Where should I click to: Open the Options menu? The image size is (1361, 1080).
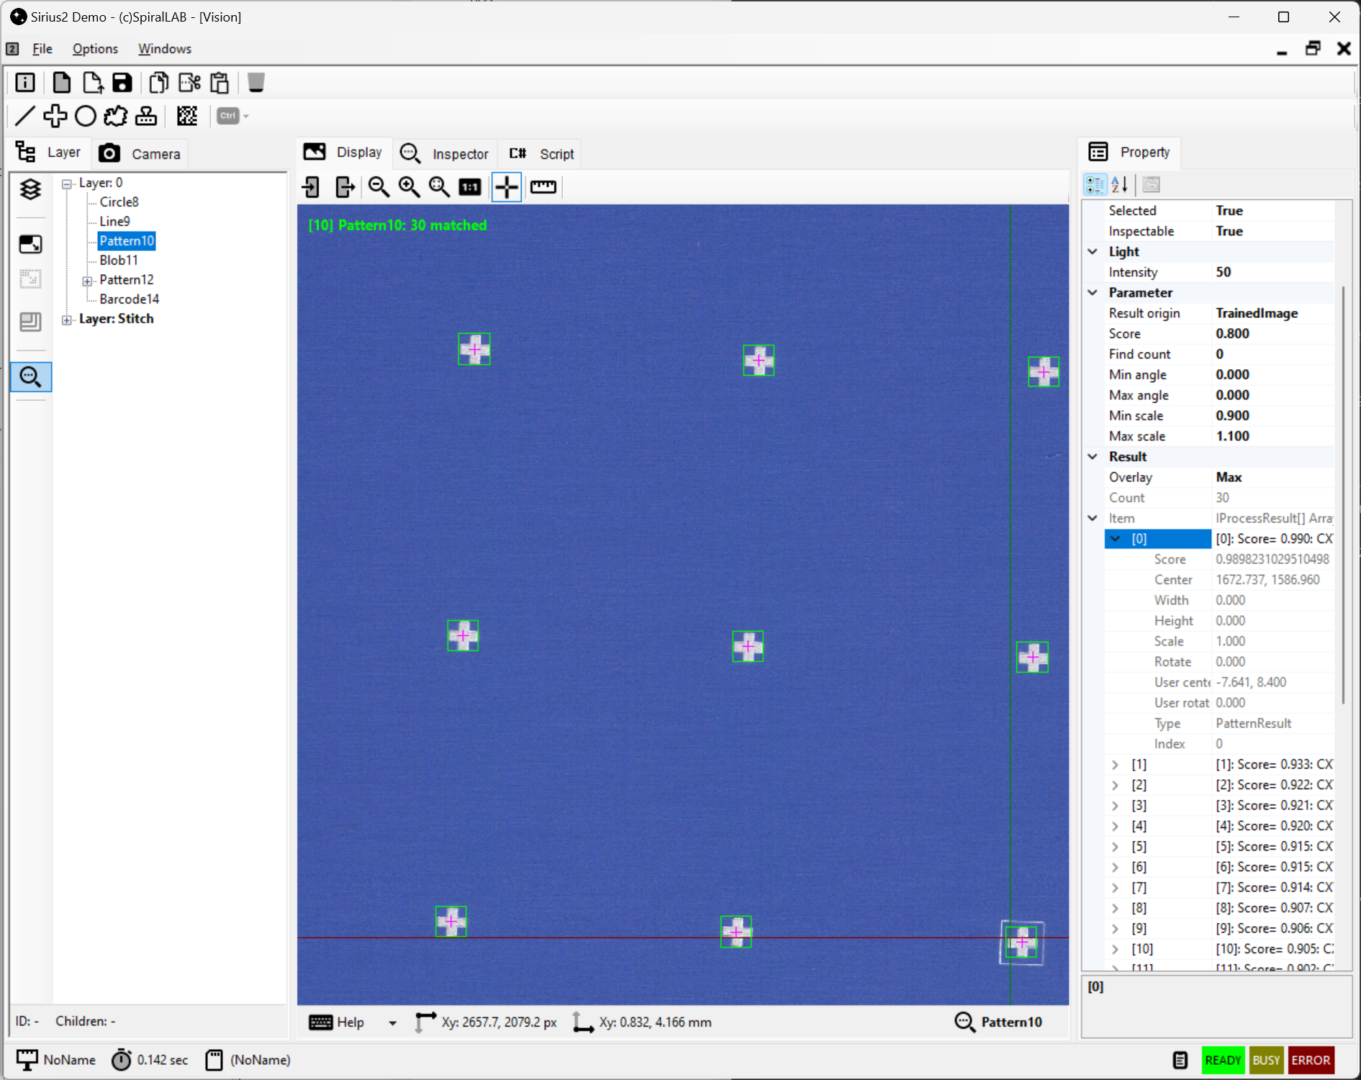coord(95,49)
